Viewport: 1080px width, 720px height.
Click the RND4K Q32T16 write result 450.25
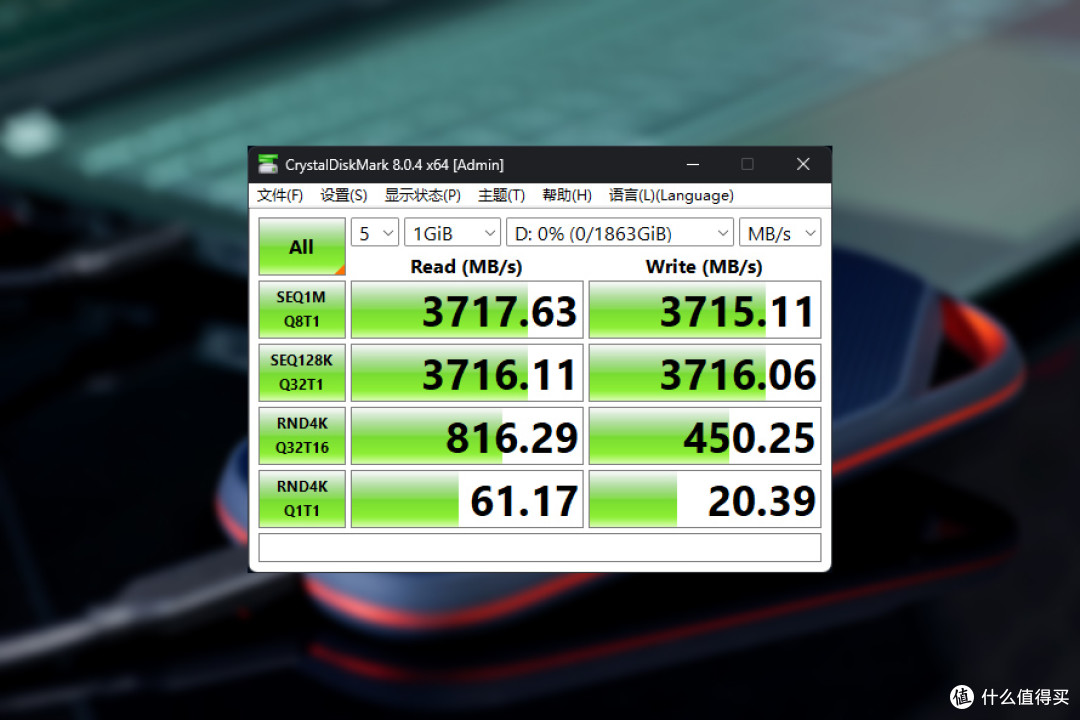click(x=705, y=435)
